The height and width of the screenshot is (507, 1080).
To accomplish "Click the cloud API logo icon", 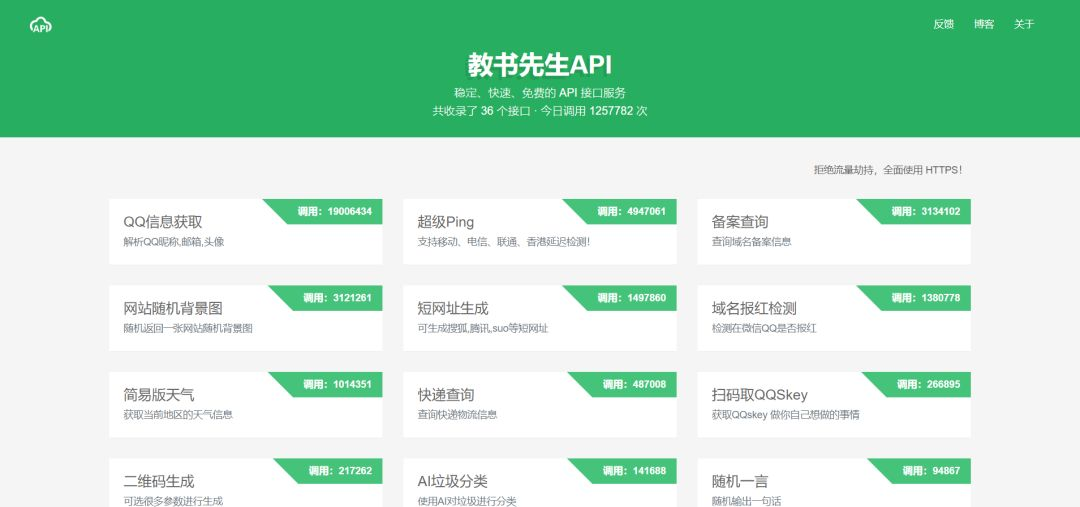I will [x=41, y=25].
